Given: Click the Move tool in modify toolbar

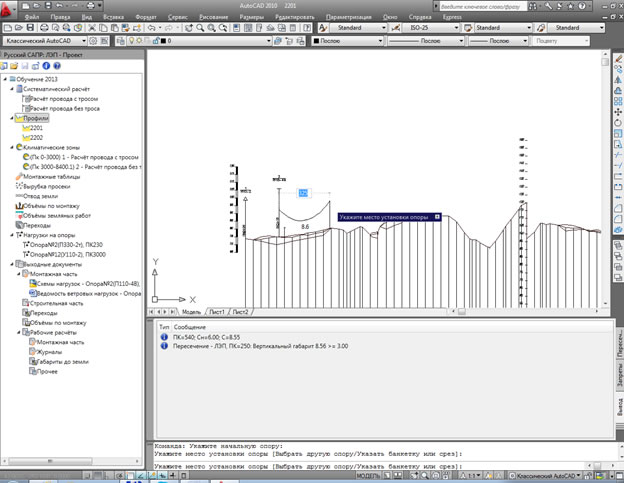Looking at the screenshot, I should click(x=618, y=112).
